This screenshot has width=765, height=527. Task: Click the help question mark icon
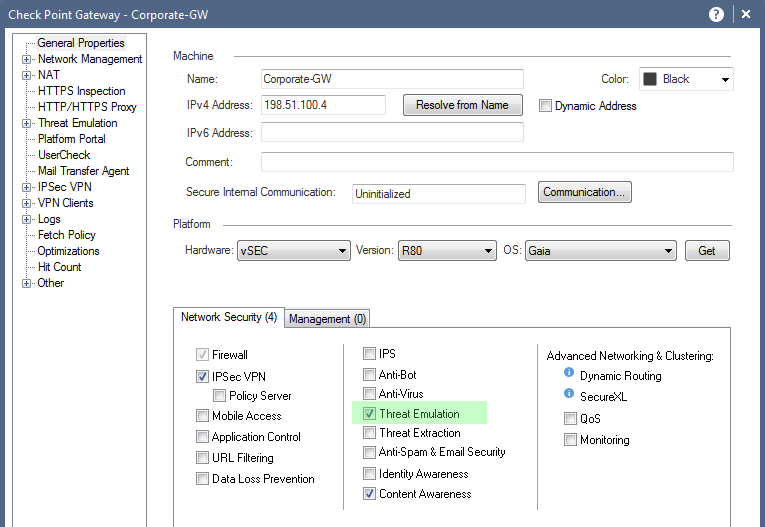(x=716, y=15)
